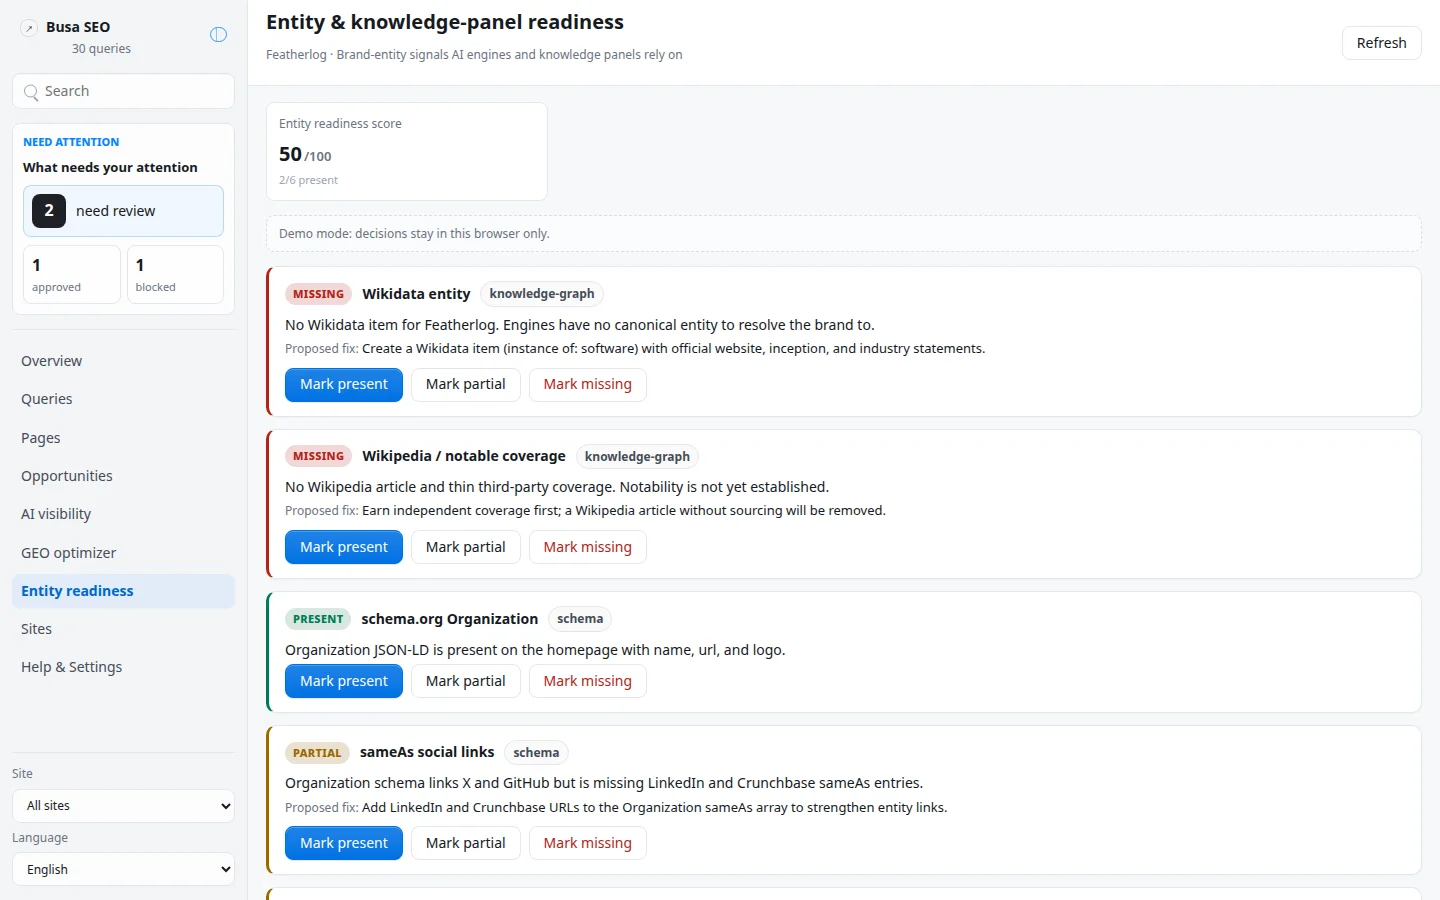
Task: Open the GEO optimizer section
Action: [x=69, y=553]
